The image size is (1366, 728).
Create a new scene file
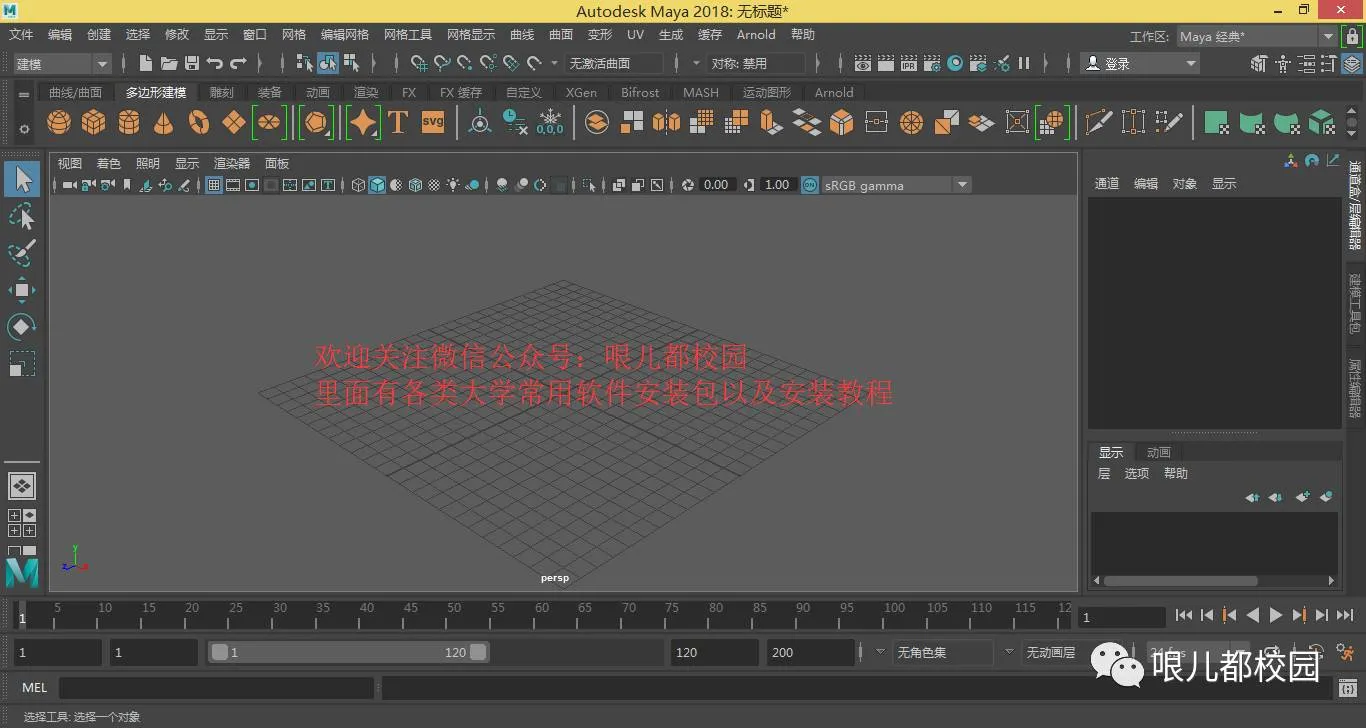point(146,63)
